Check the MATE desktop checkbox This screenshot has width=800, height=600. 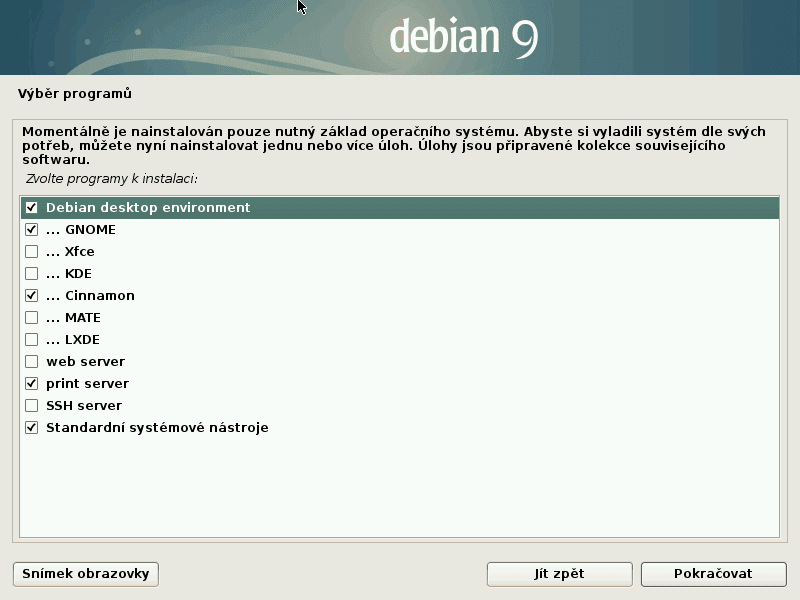[x=32, y=317]
